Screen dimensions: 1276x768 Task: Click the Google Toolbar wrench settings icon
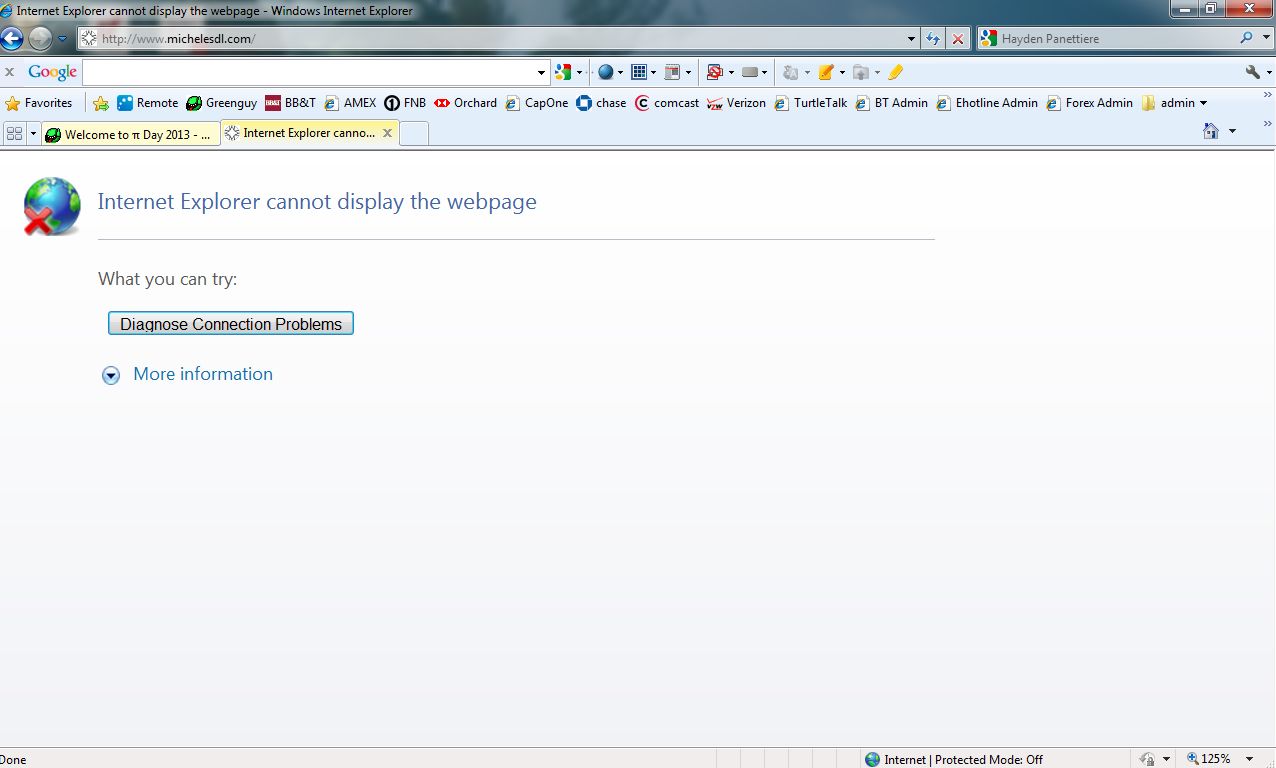(x=1252, y=72)
